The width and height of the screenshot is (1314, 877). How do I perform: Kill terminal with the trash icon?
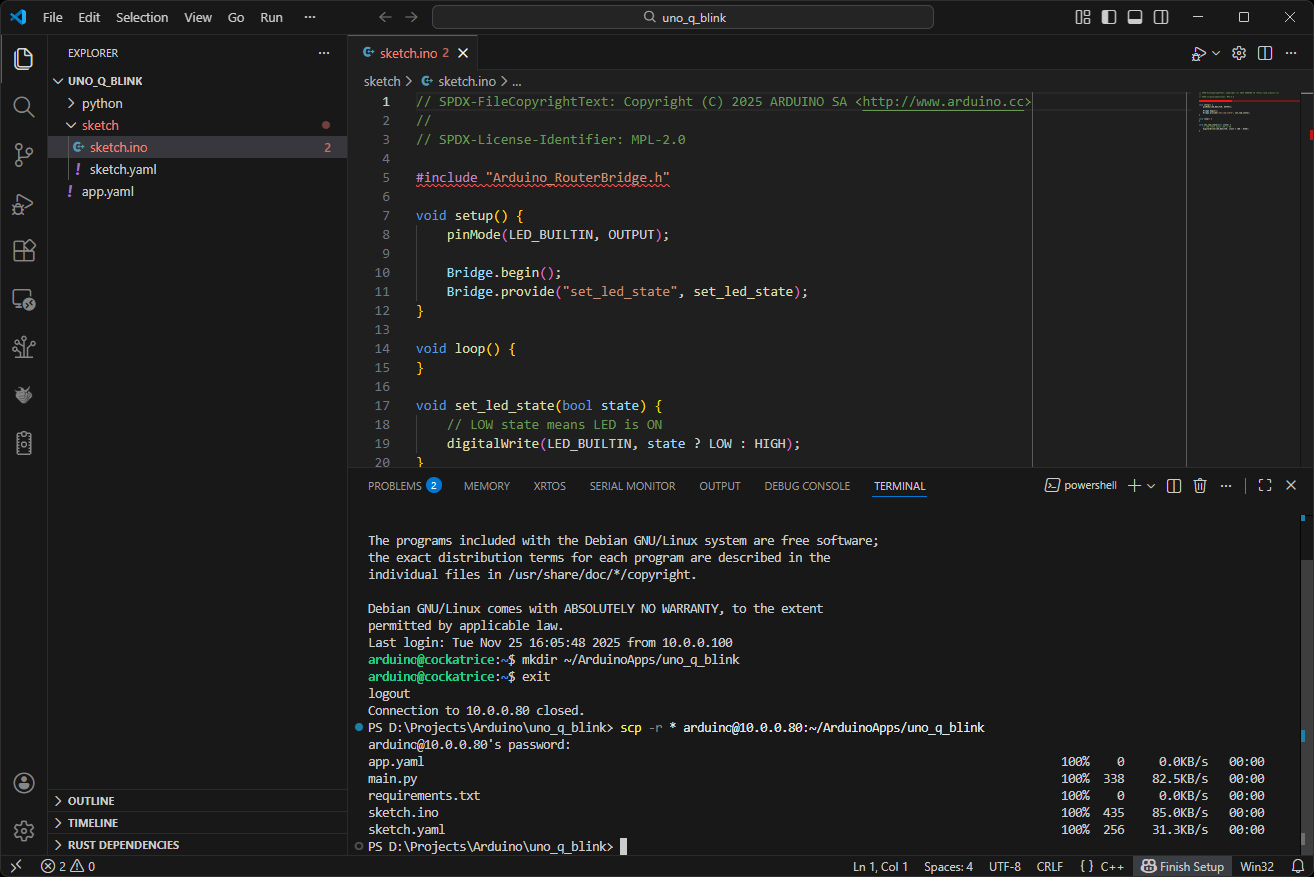pos(1201,486)
